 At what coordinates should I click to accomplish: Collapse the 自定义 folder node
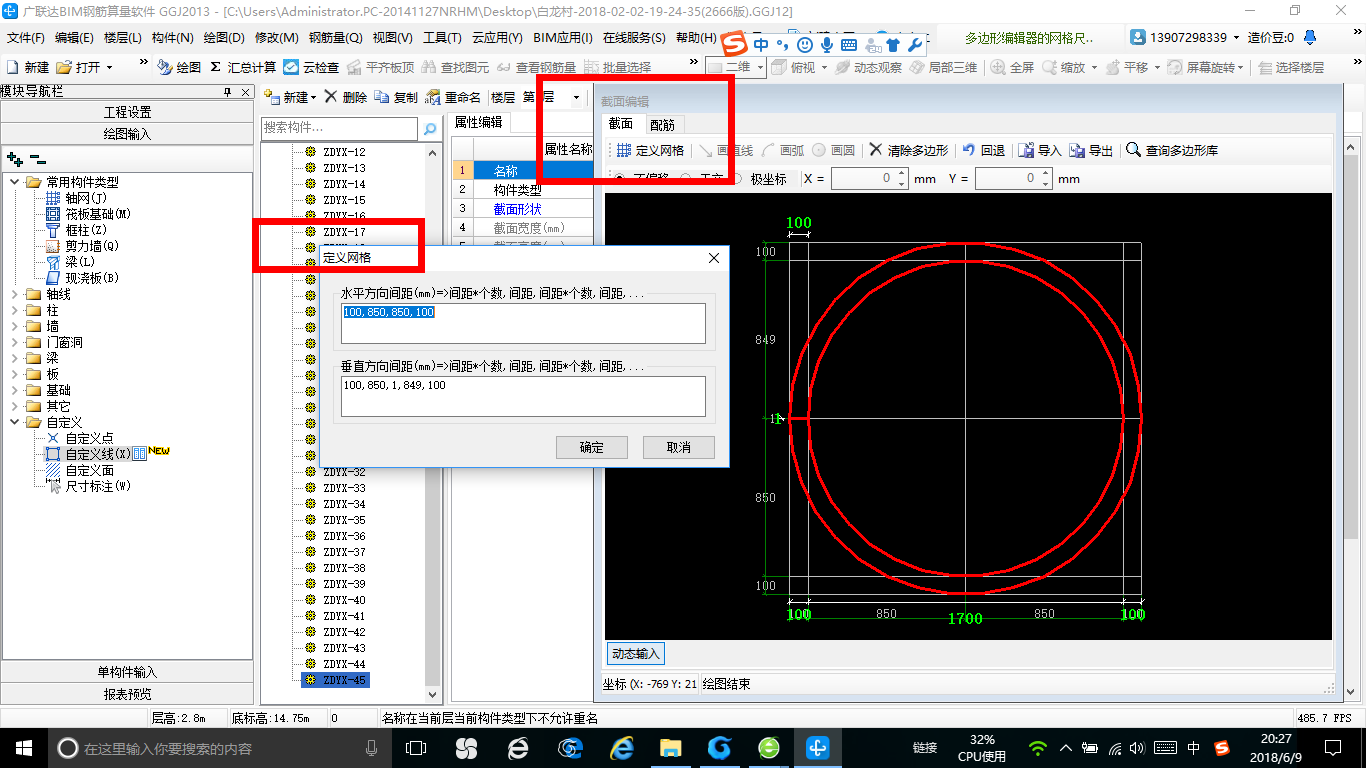pyautogui.click(x=15, y=422)
